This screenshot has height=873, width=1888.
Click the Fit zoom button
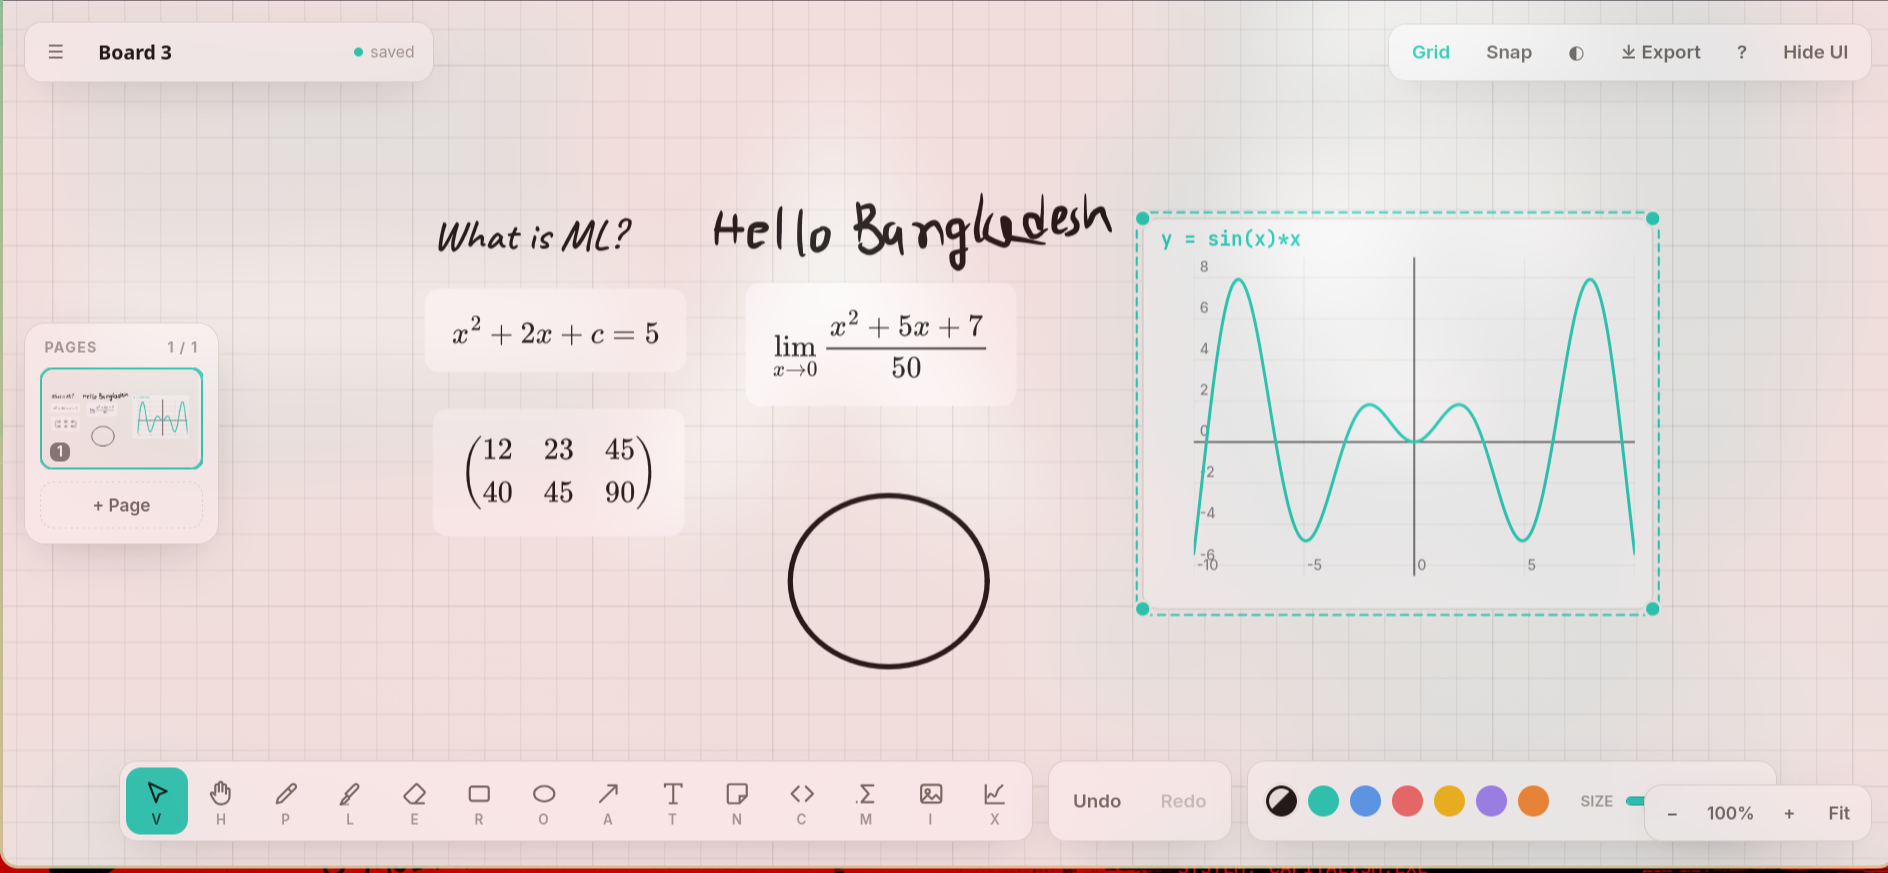coord(1838,814)
